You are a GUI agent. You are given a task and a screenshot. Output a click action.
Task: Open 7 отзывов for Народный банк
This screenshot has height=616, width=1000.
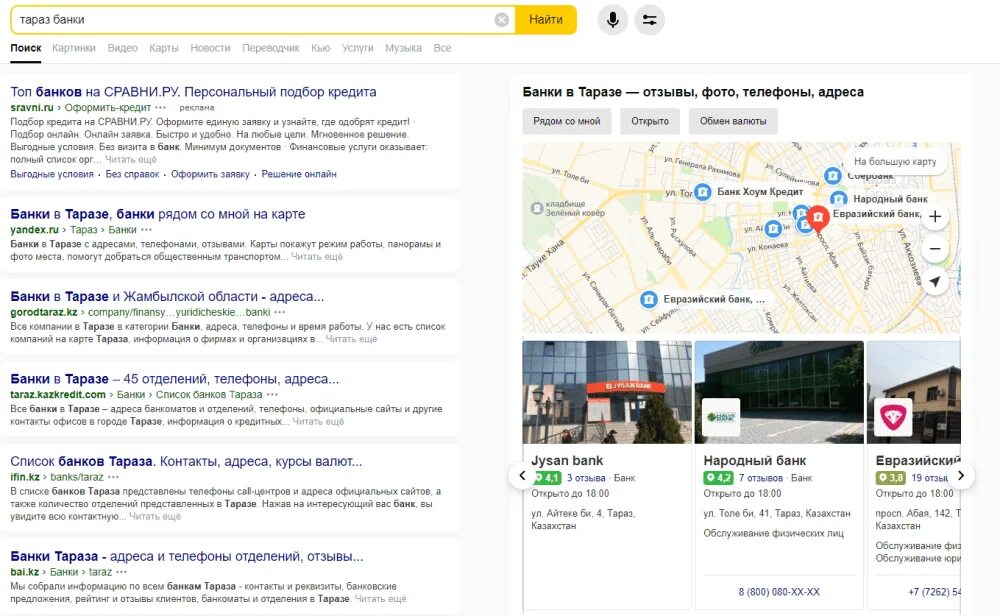point(761,478)
